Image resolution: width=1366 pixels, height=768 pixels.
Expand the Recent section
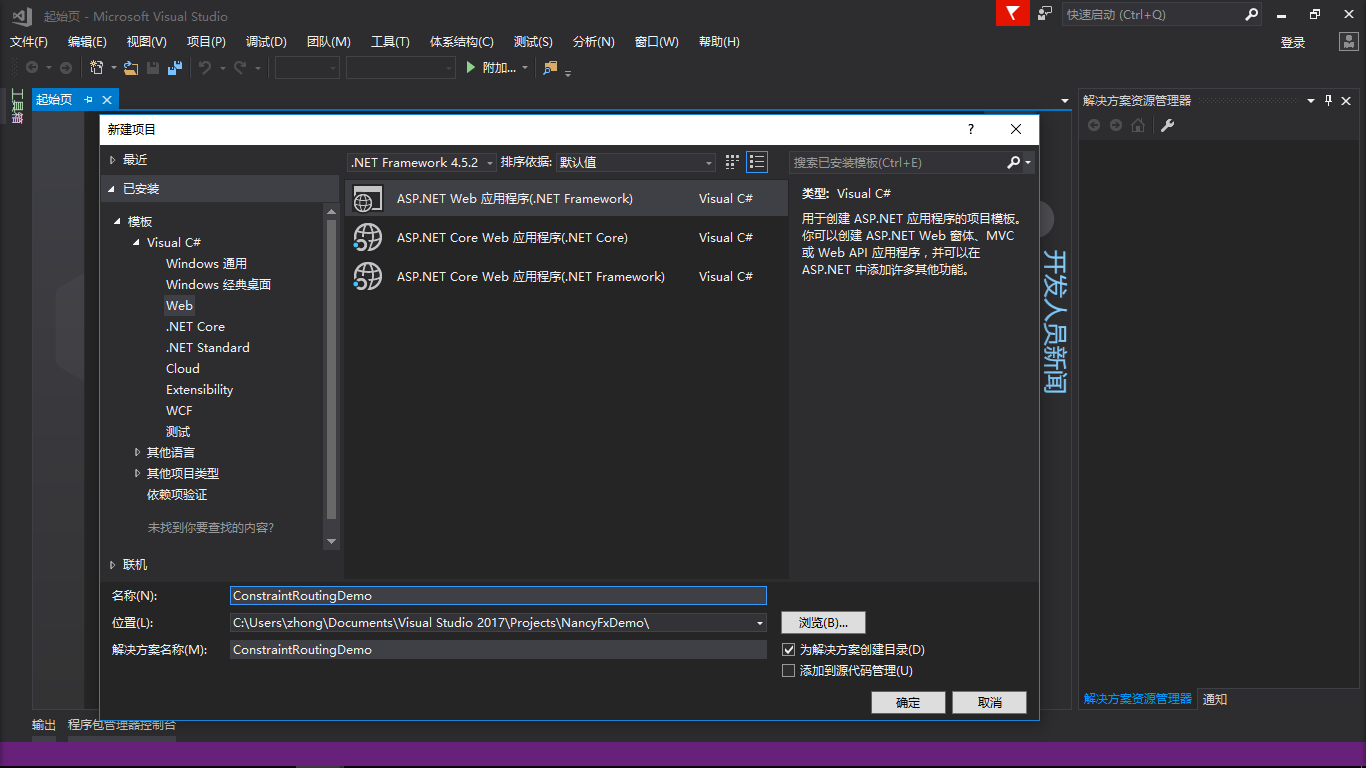click(x=113, y=160)
